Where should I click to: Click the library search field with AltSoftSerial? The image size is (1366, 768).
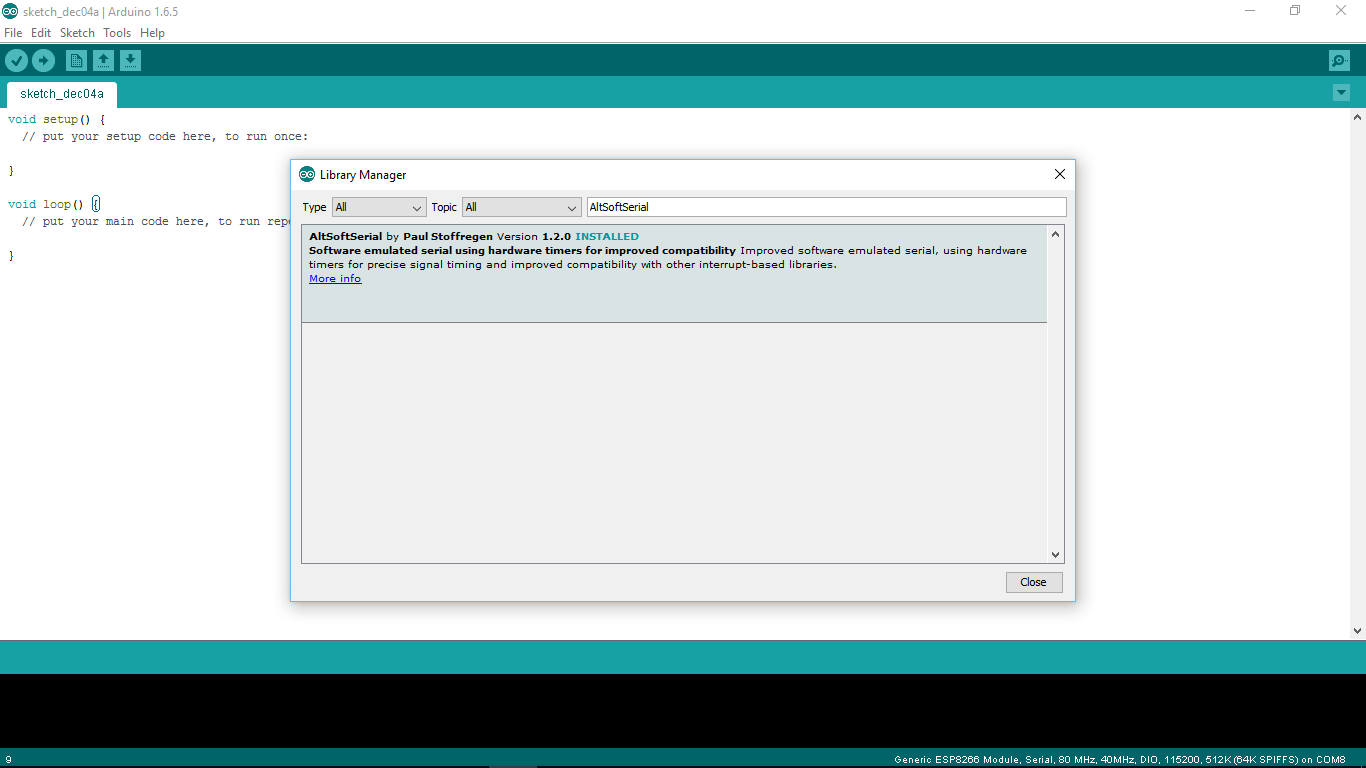click(x=826, y=207)
